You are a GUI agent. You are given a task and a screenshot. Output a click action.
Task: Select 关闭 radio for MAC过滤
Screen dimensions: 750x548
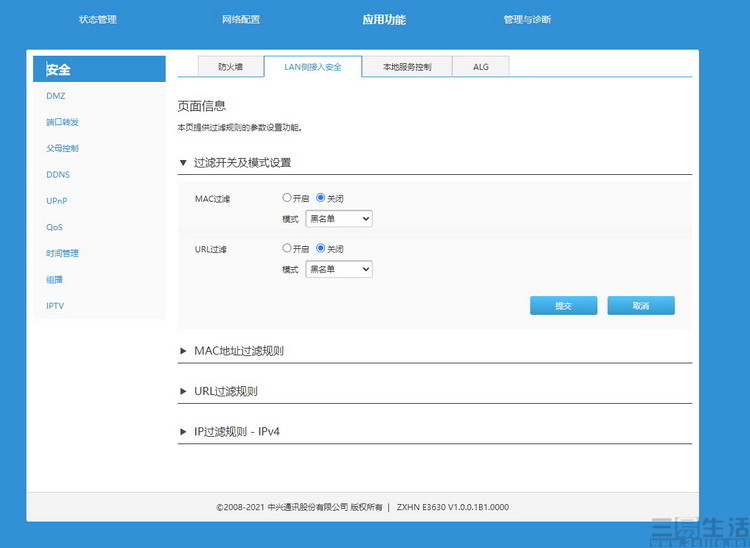[321, 198]
